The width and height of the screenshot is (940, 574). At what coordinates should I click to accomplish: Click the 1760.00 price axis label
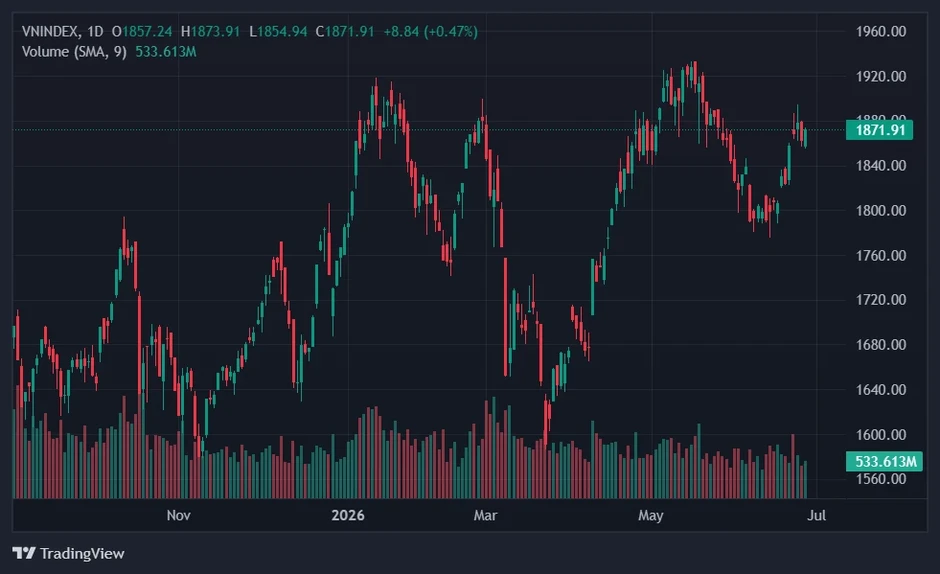click(x=881, y=256)
